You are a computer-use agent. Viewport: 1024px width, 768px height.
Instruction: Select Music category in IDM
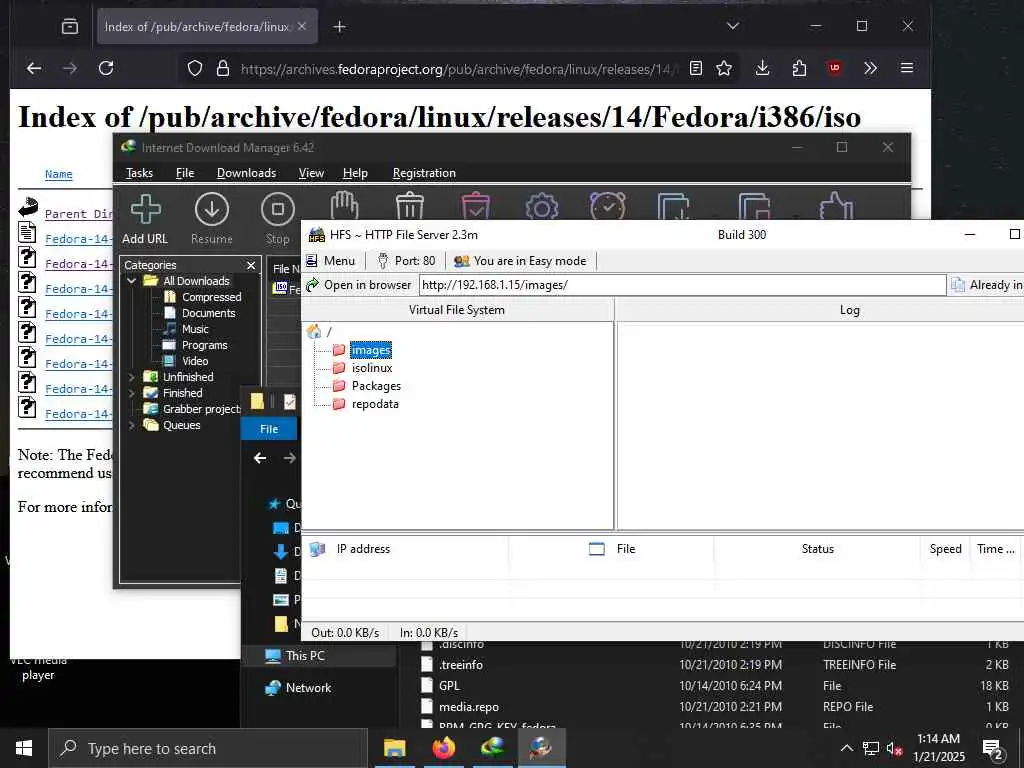[x=195, y=329]
